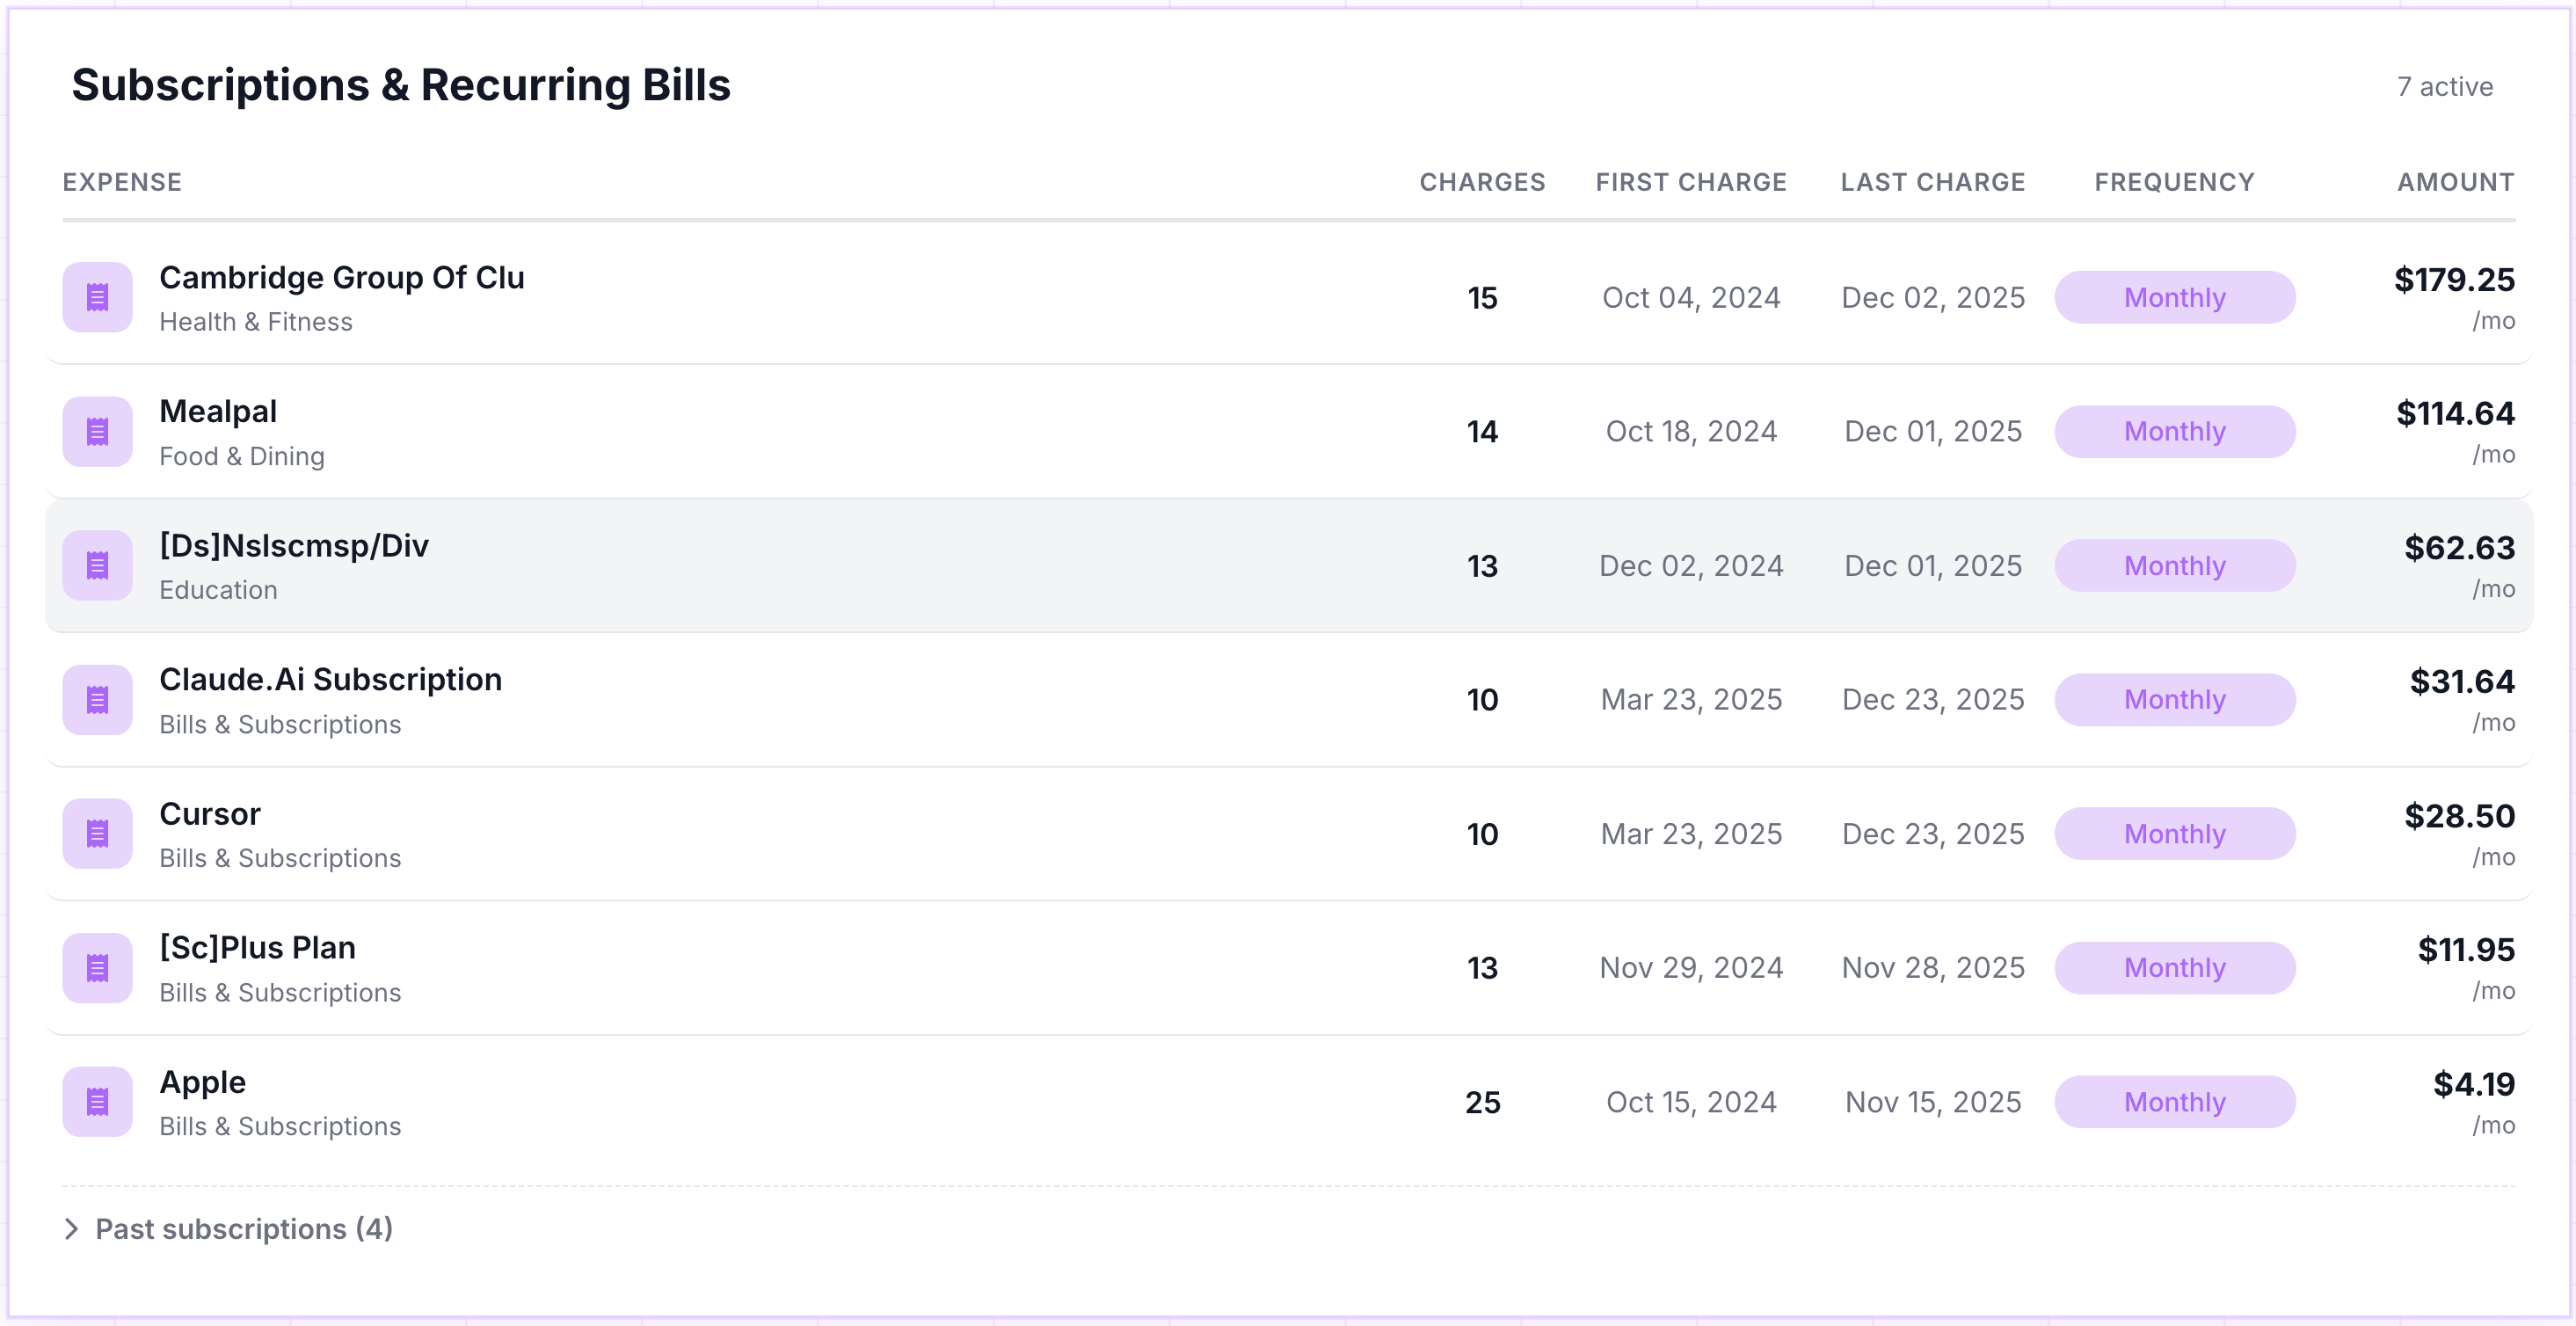This screenshot has width=2576, height=1326.
Task: Sort by the FIRST CHARGE column header
Action: pyautogui.click(x=1691, y=182)
